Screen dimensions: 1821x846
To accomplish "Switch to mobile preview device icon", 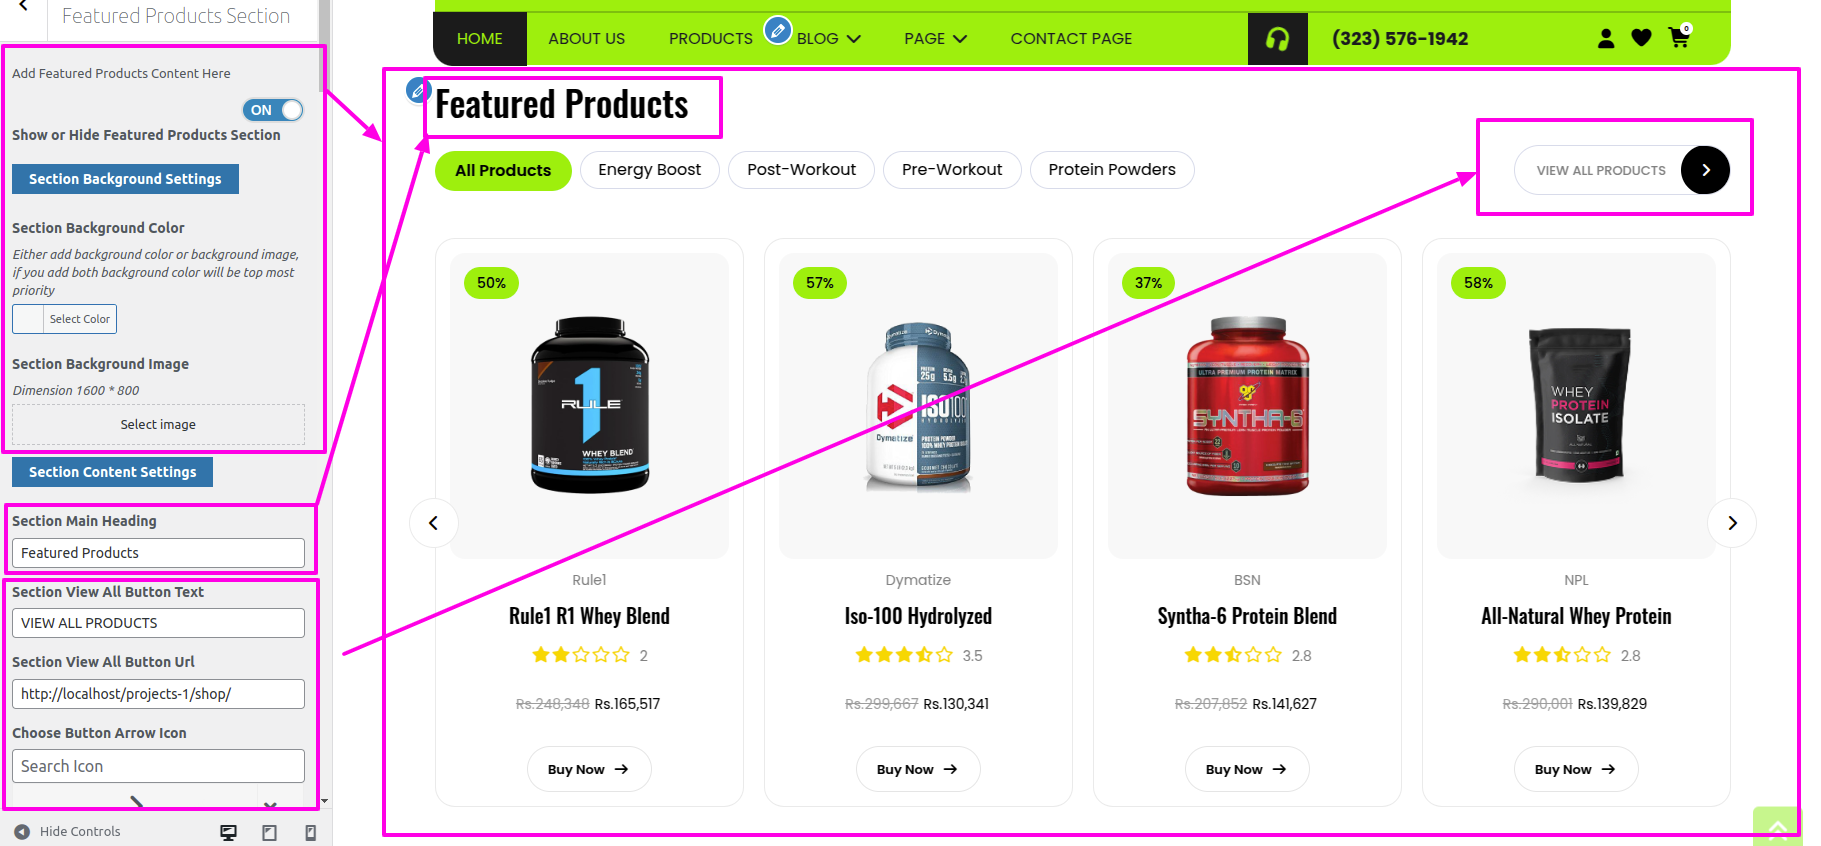I will coord(310,832).
